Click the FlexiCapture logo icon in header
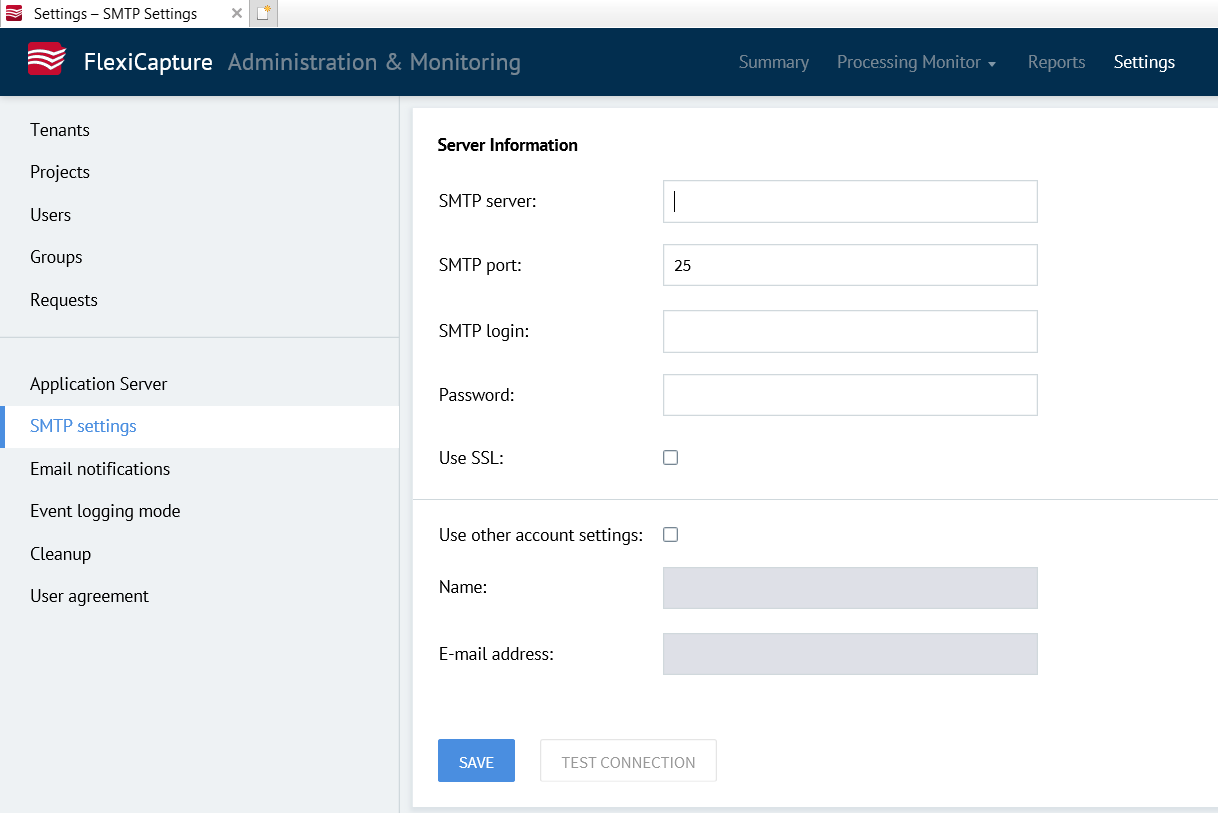This screenshot has height=813, width=1218. 47,61
